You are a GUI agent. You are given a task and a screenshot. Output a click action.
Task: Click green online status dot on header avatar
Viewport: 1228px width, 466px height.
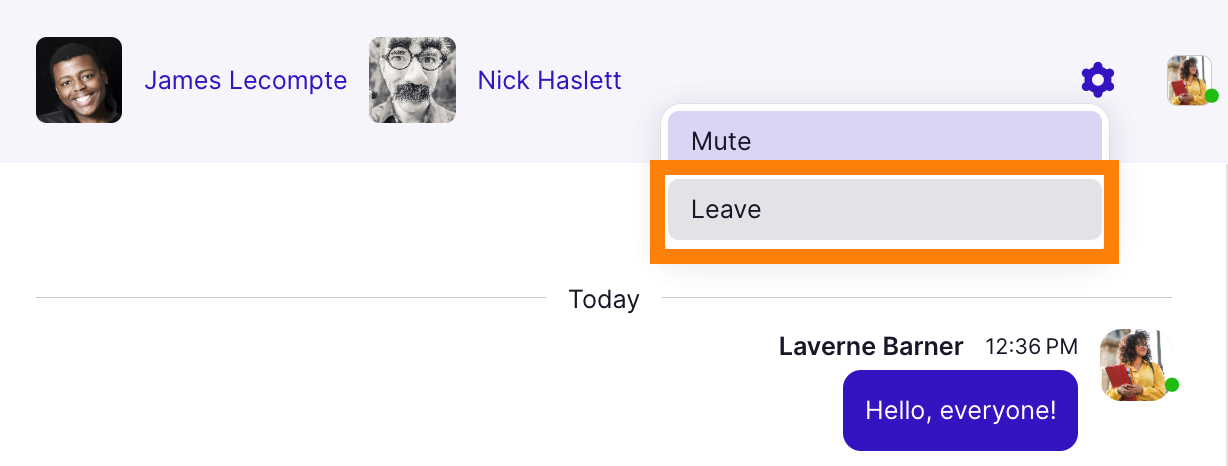point(1211,96)
